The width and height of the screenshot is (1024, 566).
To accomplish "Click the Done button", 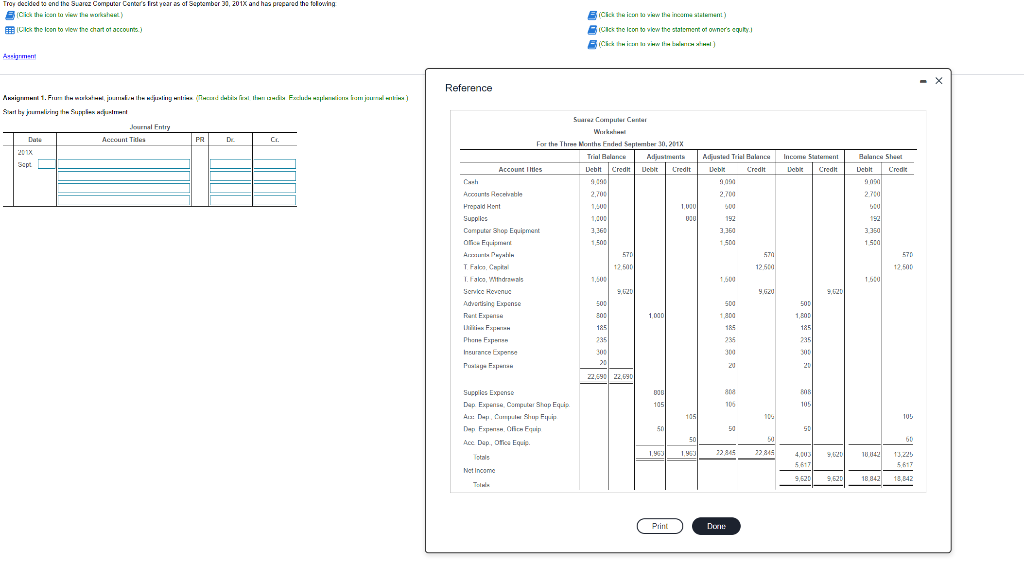I will pyautogui.click(x=716, y=526).
